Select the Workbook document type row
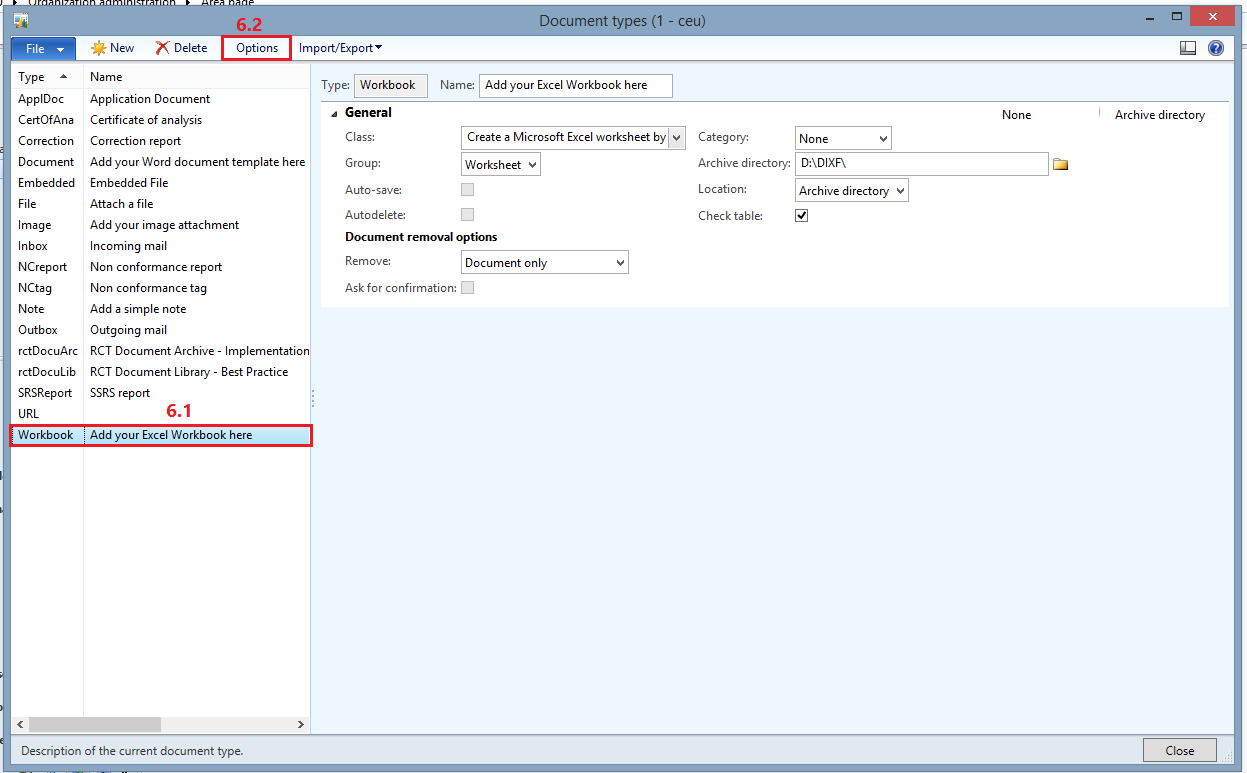The height and width of the screenshot is (773, 1247). 160,434
